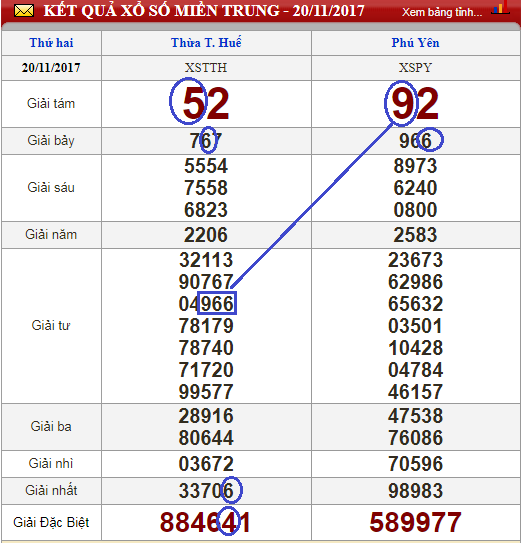
Task: Click the Giải nhất number 33706
Action: click(206, 491)
